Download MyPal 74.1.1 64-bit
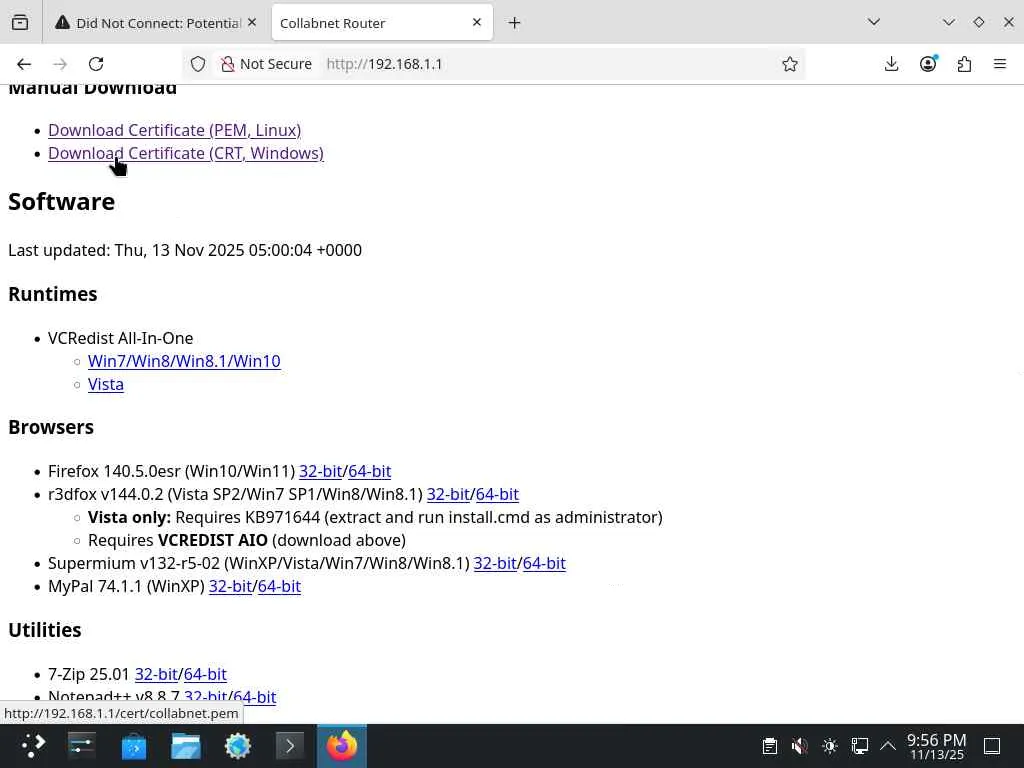The image size is (1024, 768). 280,586
